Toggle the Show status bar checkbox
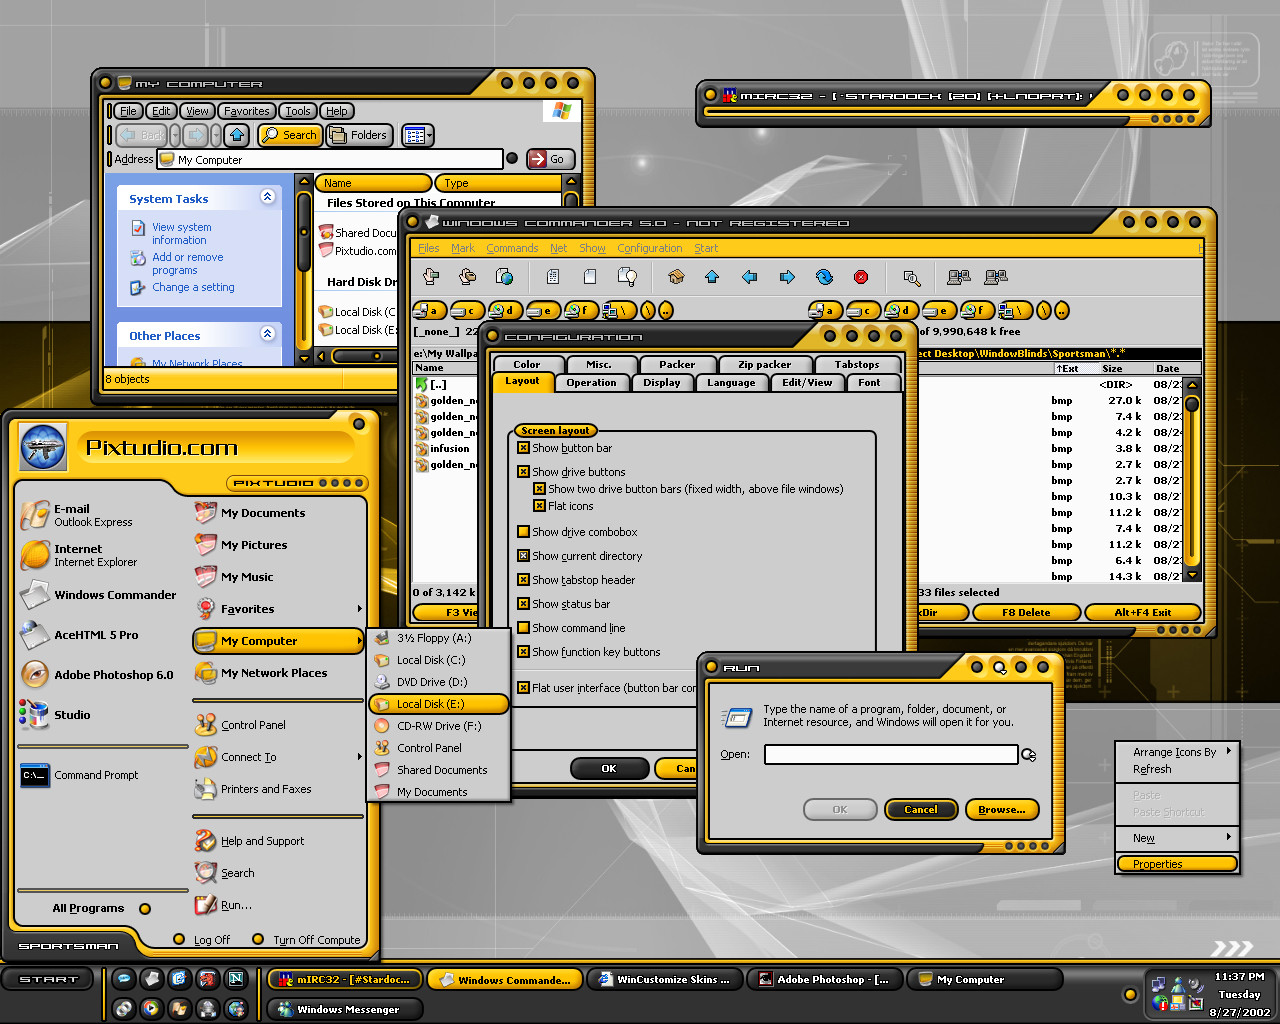Image resolution: width=1280 pixels, height=1024 pixels. point(523,604)
